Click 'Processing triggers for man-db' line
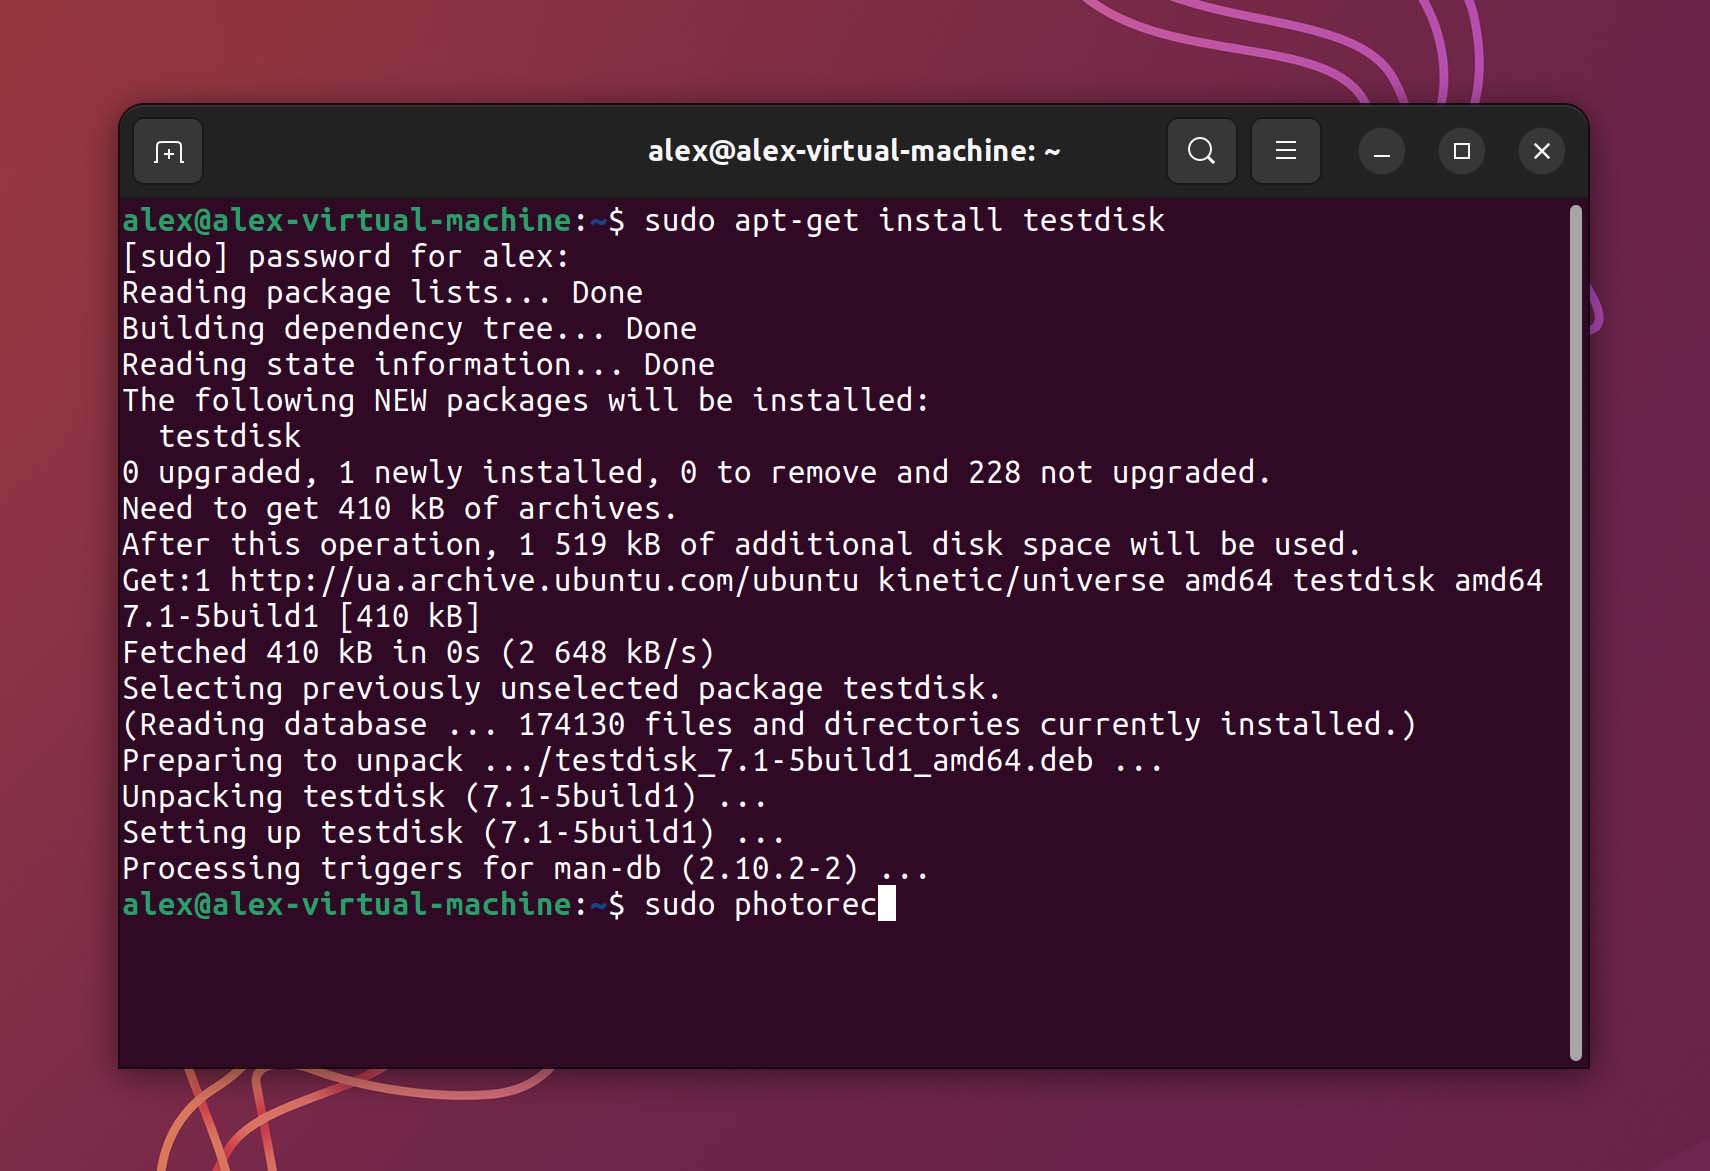 pyautogui.click(x=525, y=868)
